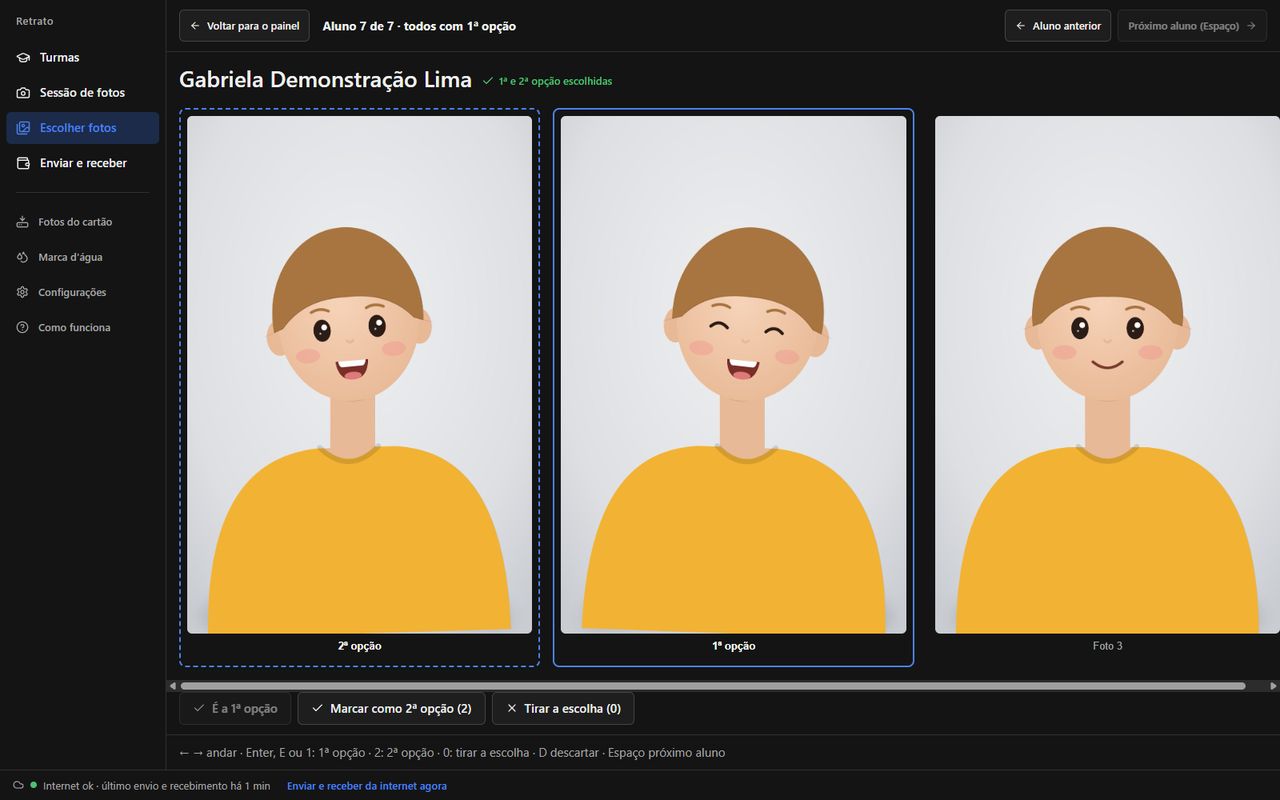Image resolution: width=1280 pixels, height=800 pixels.
Task: Click the scrollbar left arrow
Action: (x=173, y=686)
